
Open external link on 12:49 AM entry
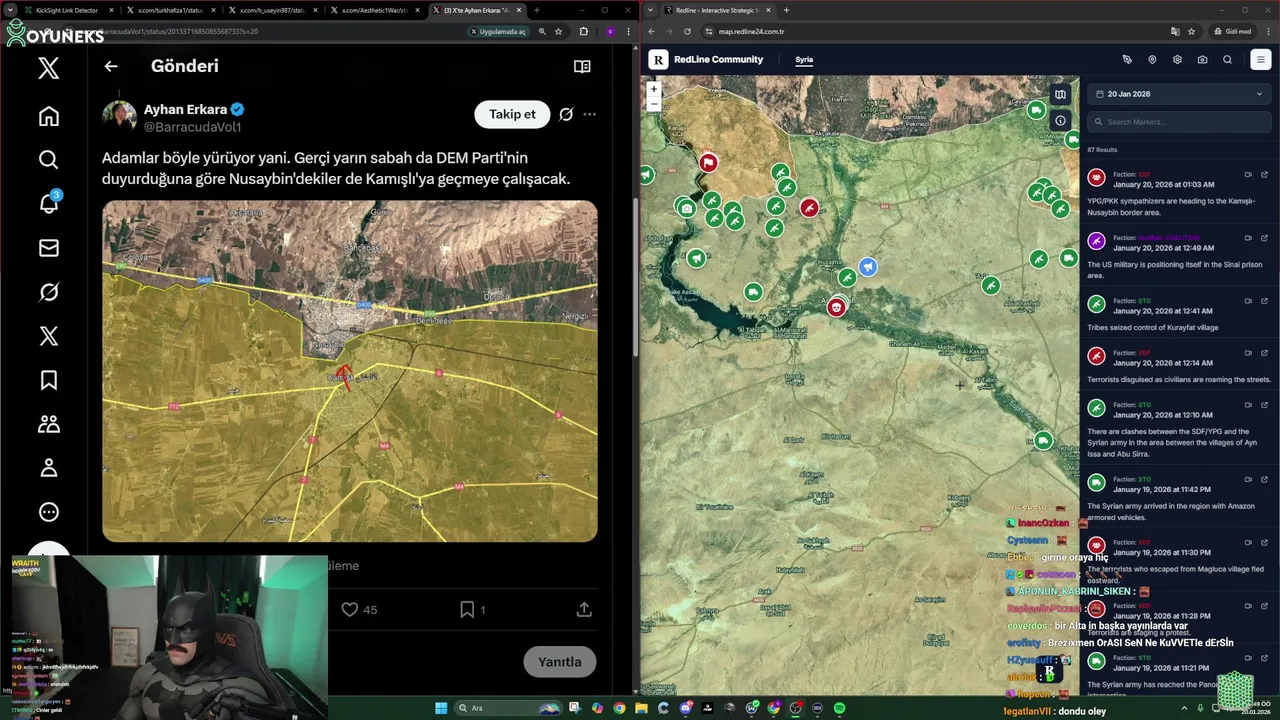coord(1264,238)
